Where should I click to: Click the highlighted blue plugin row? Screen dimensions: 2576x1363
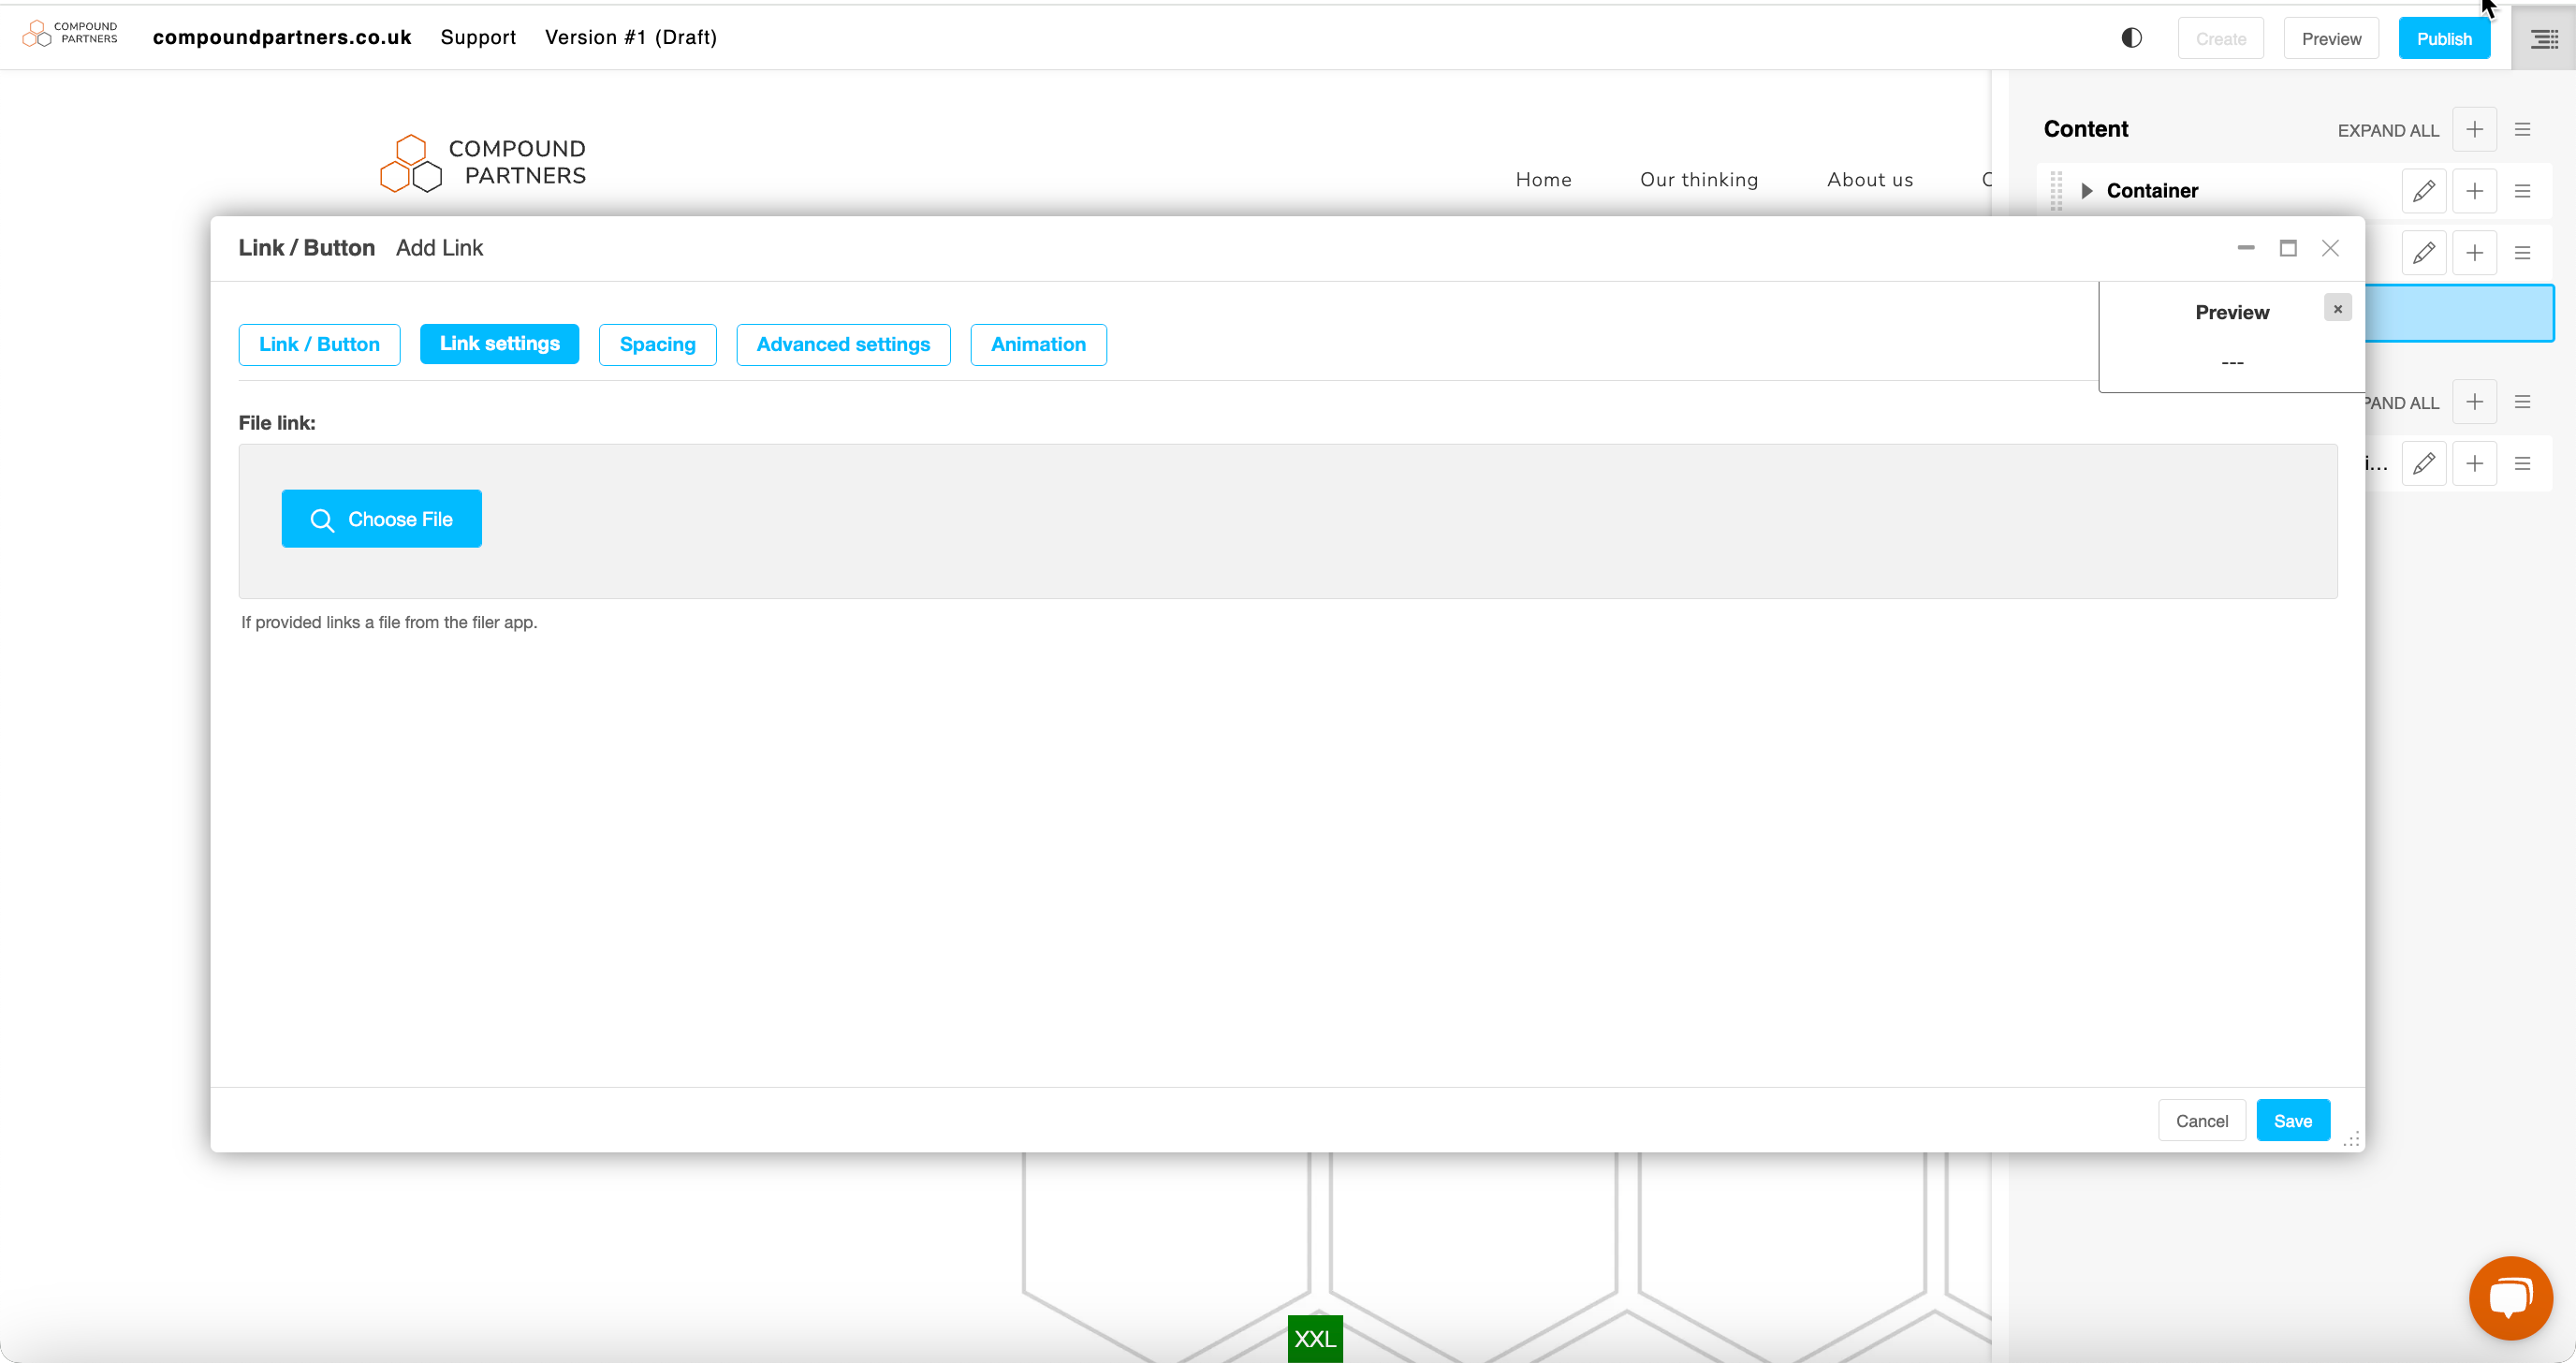2459,313
